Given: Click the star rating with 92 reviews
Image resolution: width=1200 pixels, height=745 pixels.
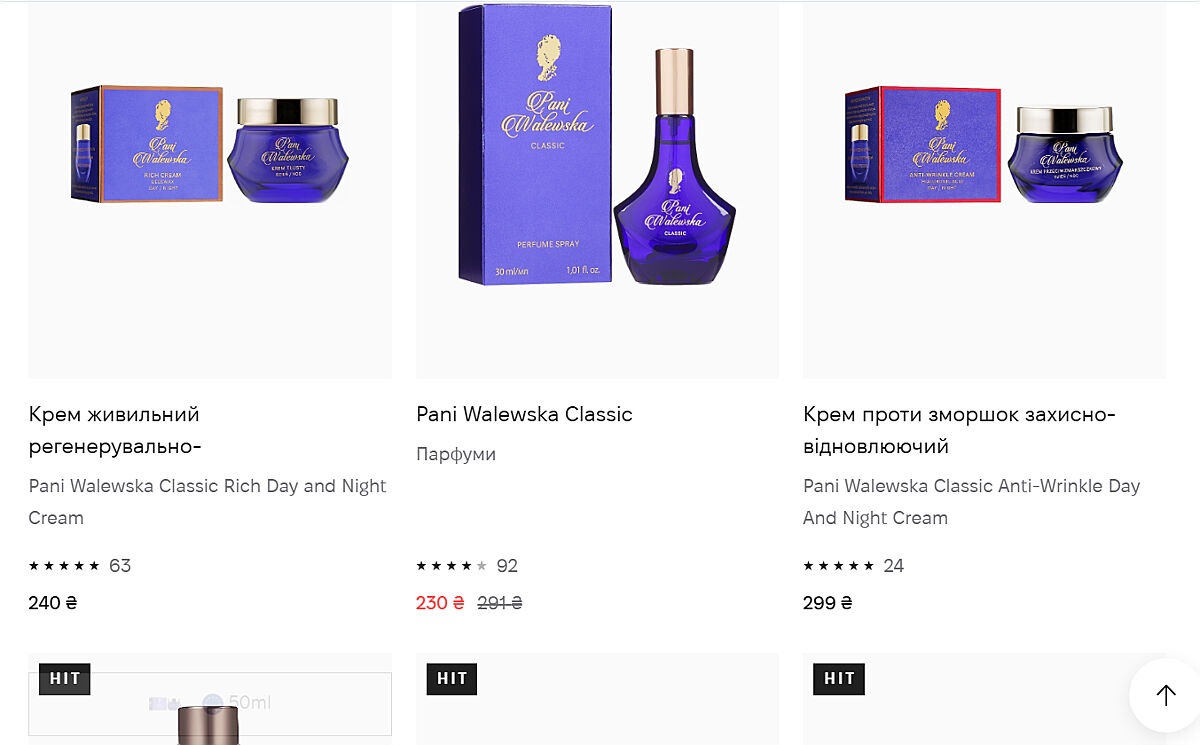Looking at the screenshot, I should click(452, 566).
